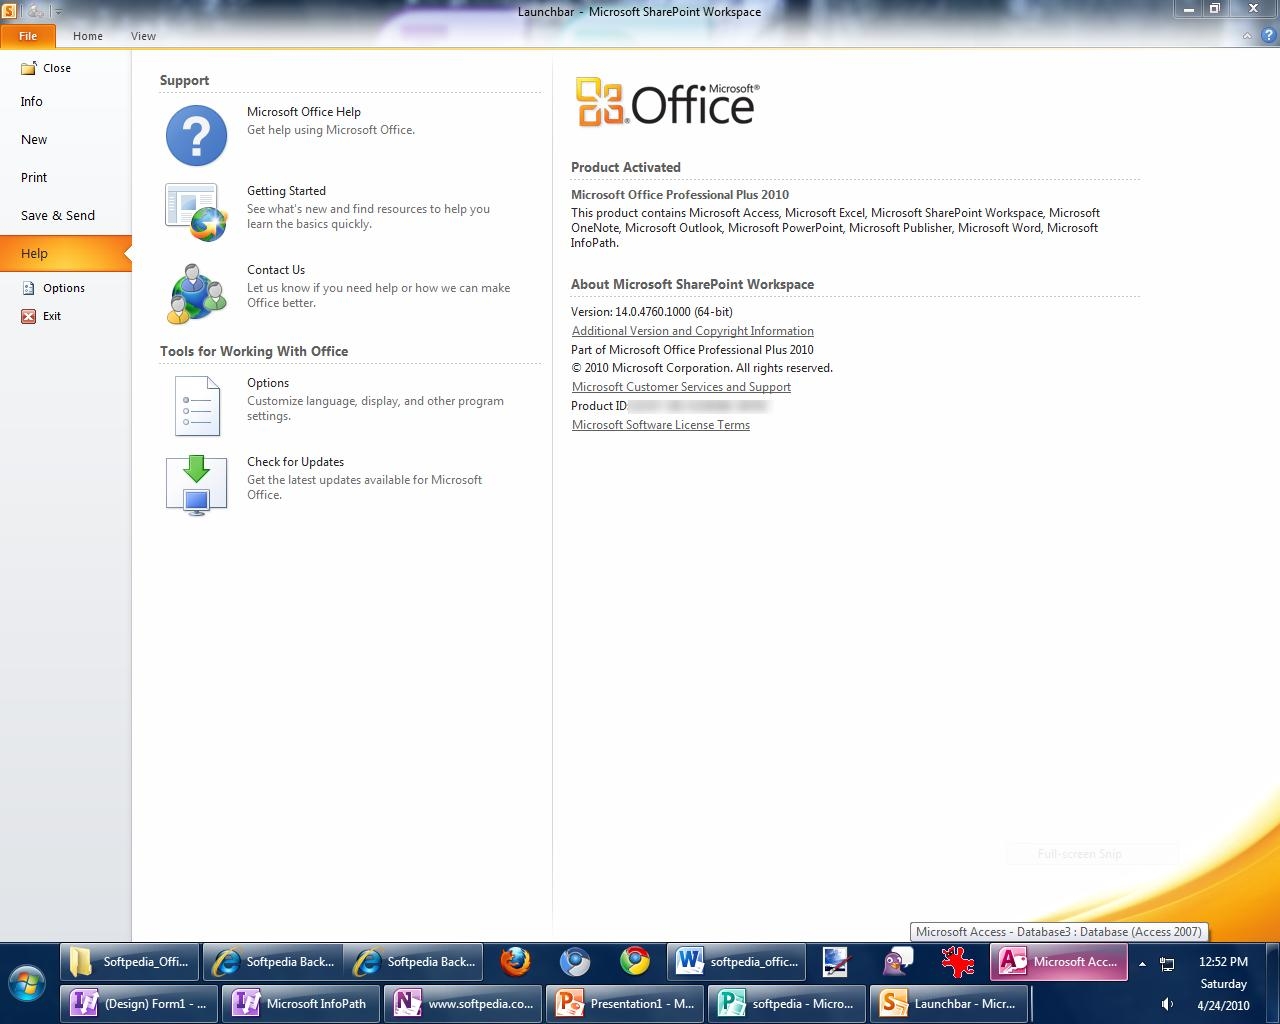Switch to Microsoft InfoPath taskbar button

tap(301, 1003)
